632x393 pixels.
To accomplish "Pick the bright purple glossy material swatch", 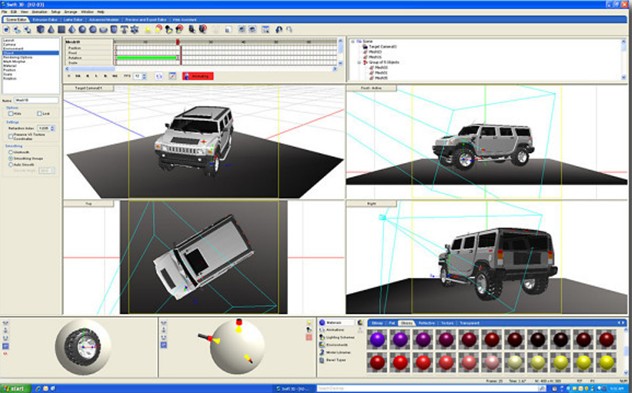I will (x=377, y=339).
